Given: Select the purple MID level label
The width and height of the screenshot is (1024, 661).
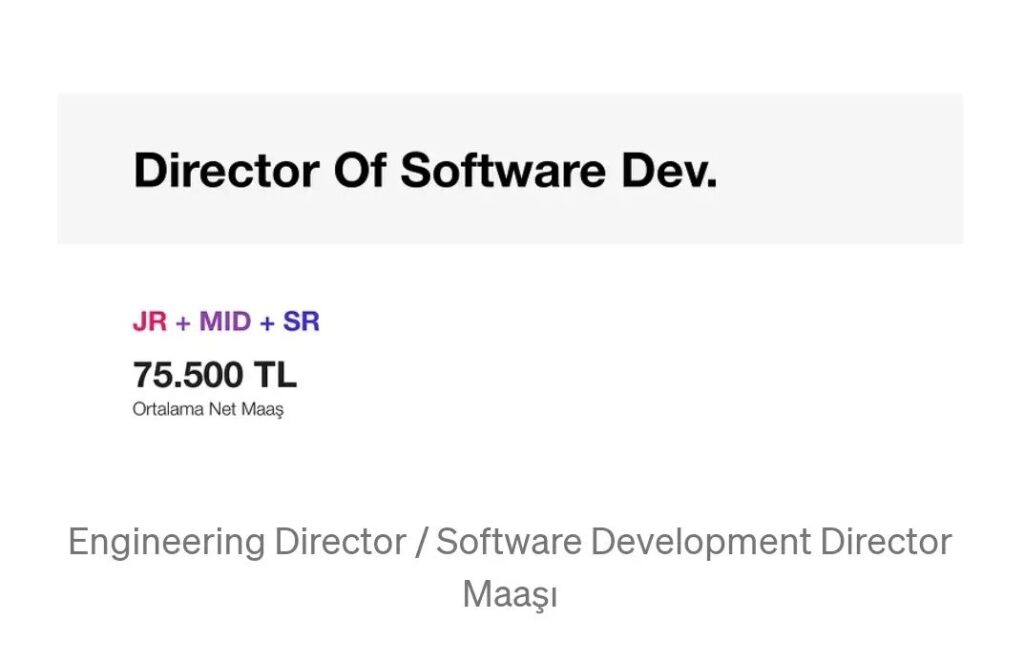Looking at the screenshot, I should (x=225, y=322).
